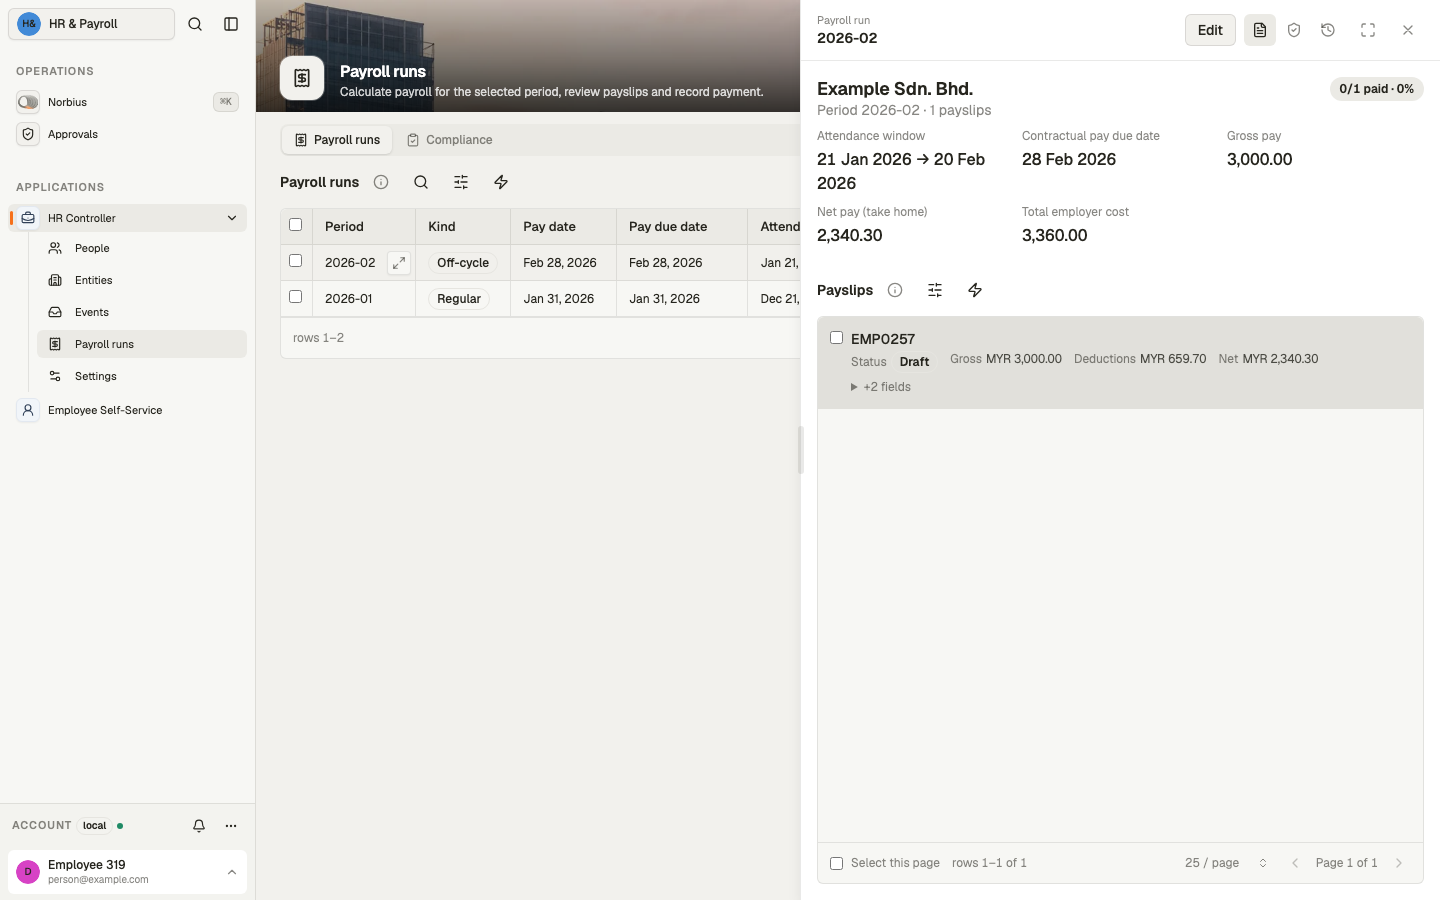1440x900 pixels.
Task: Open the global search icon in sidebar
Action: tap(195, 24)
